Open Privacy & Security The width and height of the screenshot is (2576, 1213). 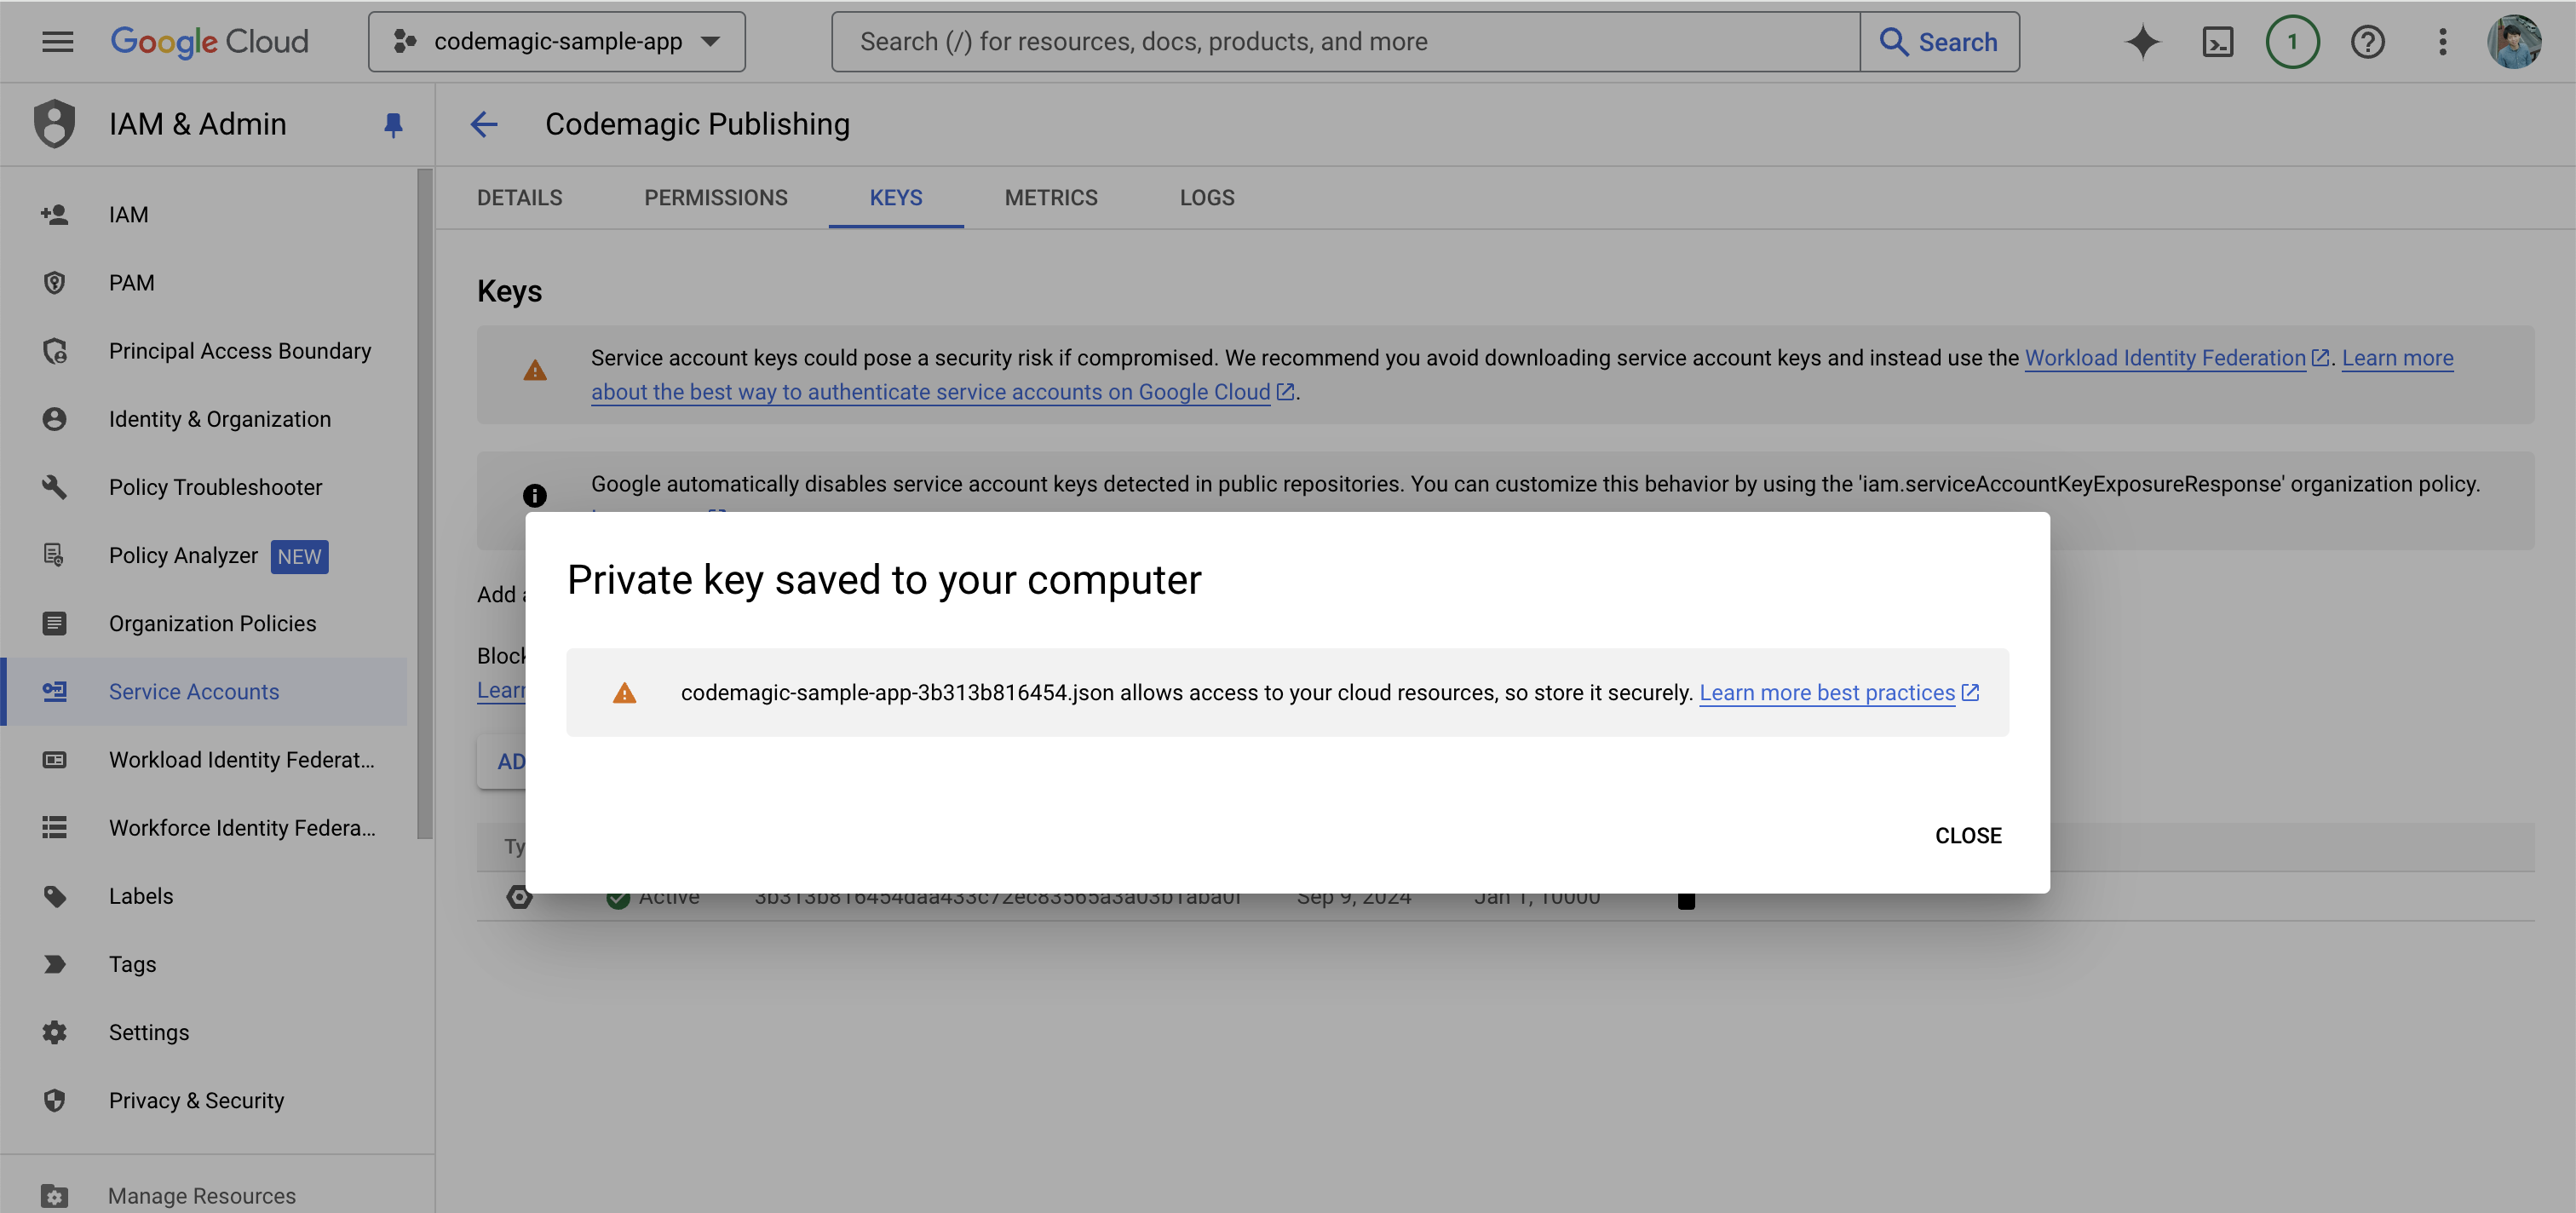(205, 1100)
